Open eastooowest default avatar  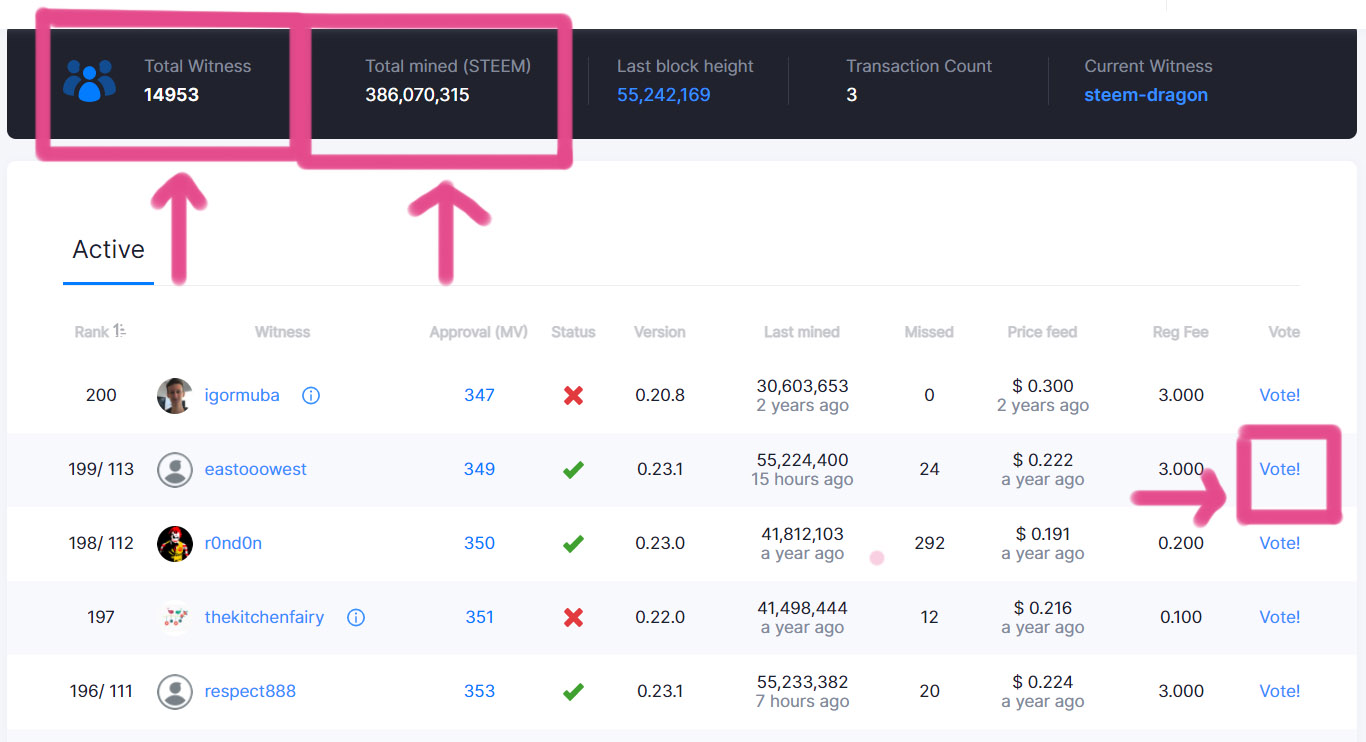(x=175, y=470)
